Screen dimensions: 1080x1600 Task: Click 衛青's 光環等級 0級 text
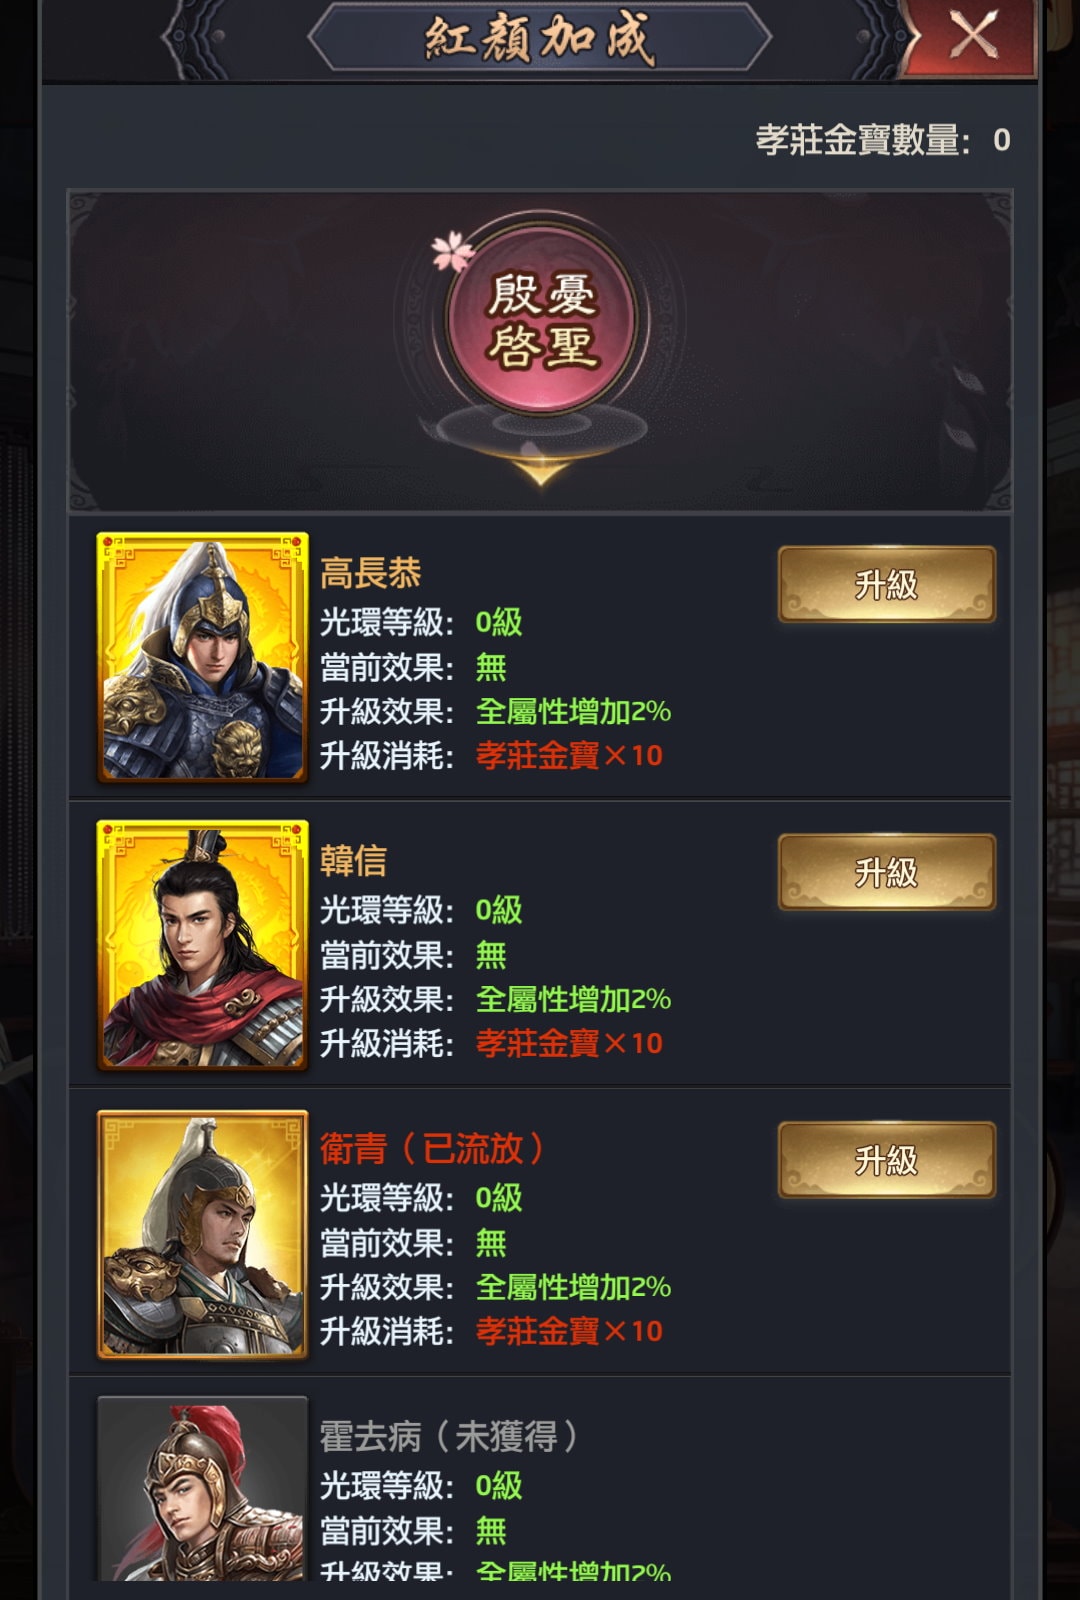coord(421,1197)
